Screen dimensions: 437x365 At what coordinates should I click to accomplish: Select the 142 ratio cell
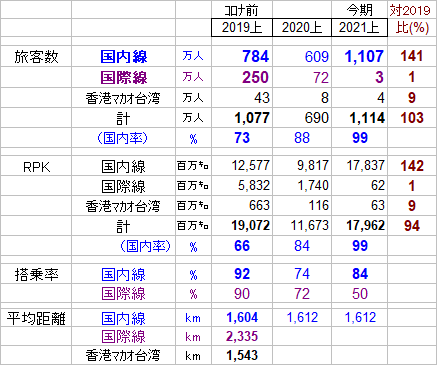pyautogui.click(x=412, y=166)
